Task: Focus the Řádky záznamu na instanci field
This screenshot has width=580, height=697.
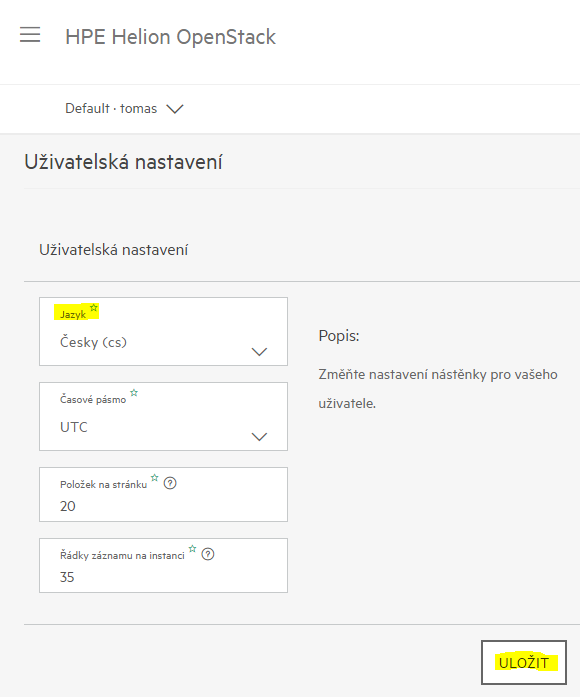Action: [164, 565]
